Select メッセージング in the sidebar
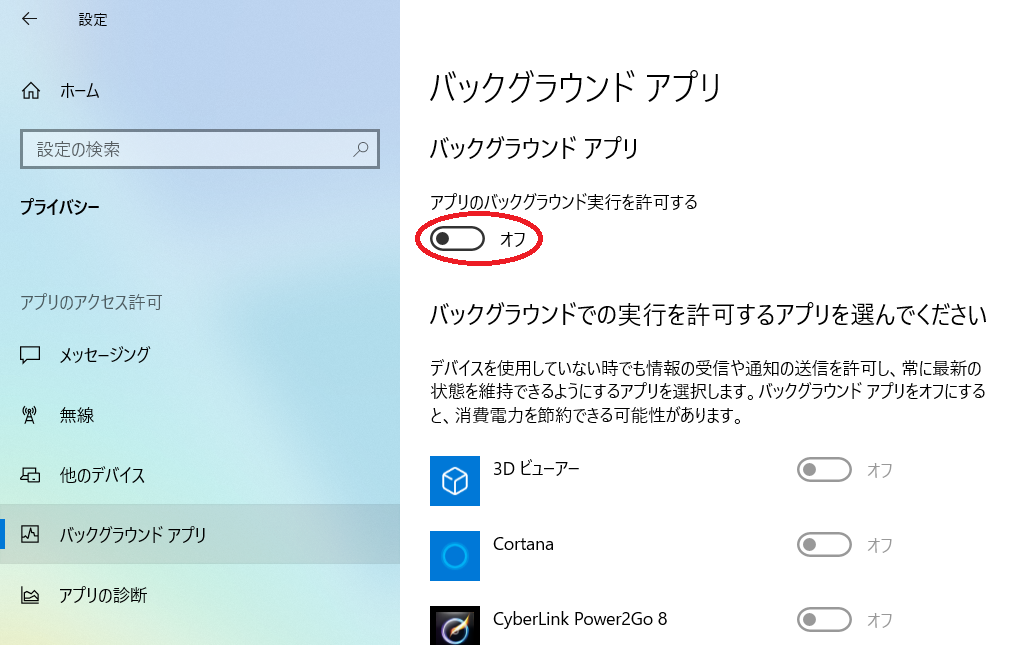This screenshot has width=1017, height=645. coord(200,354)
